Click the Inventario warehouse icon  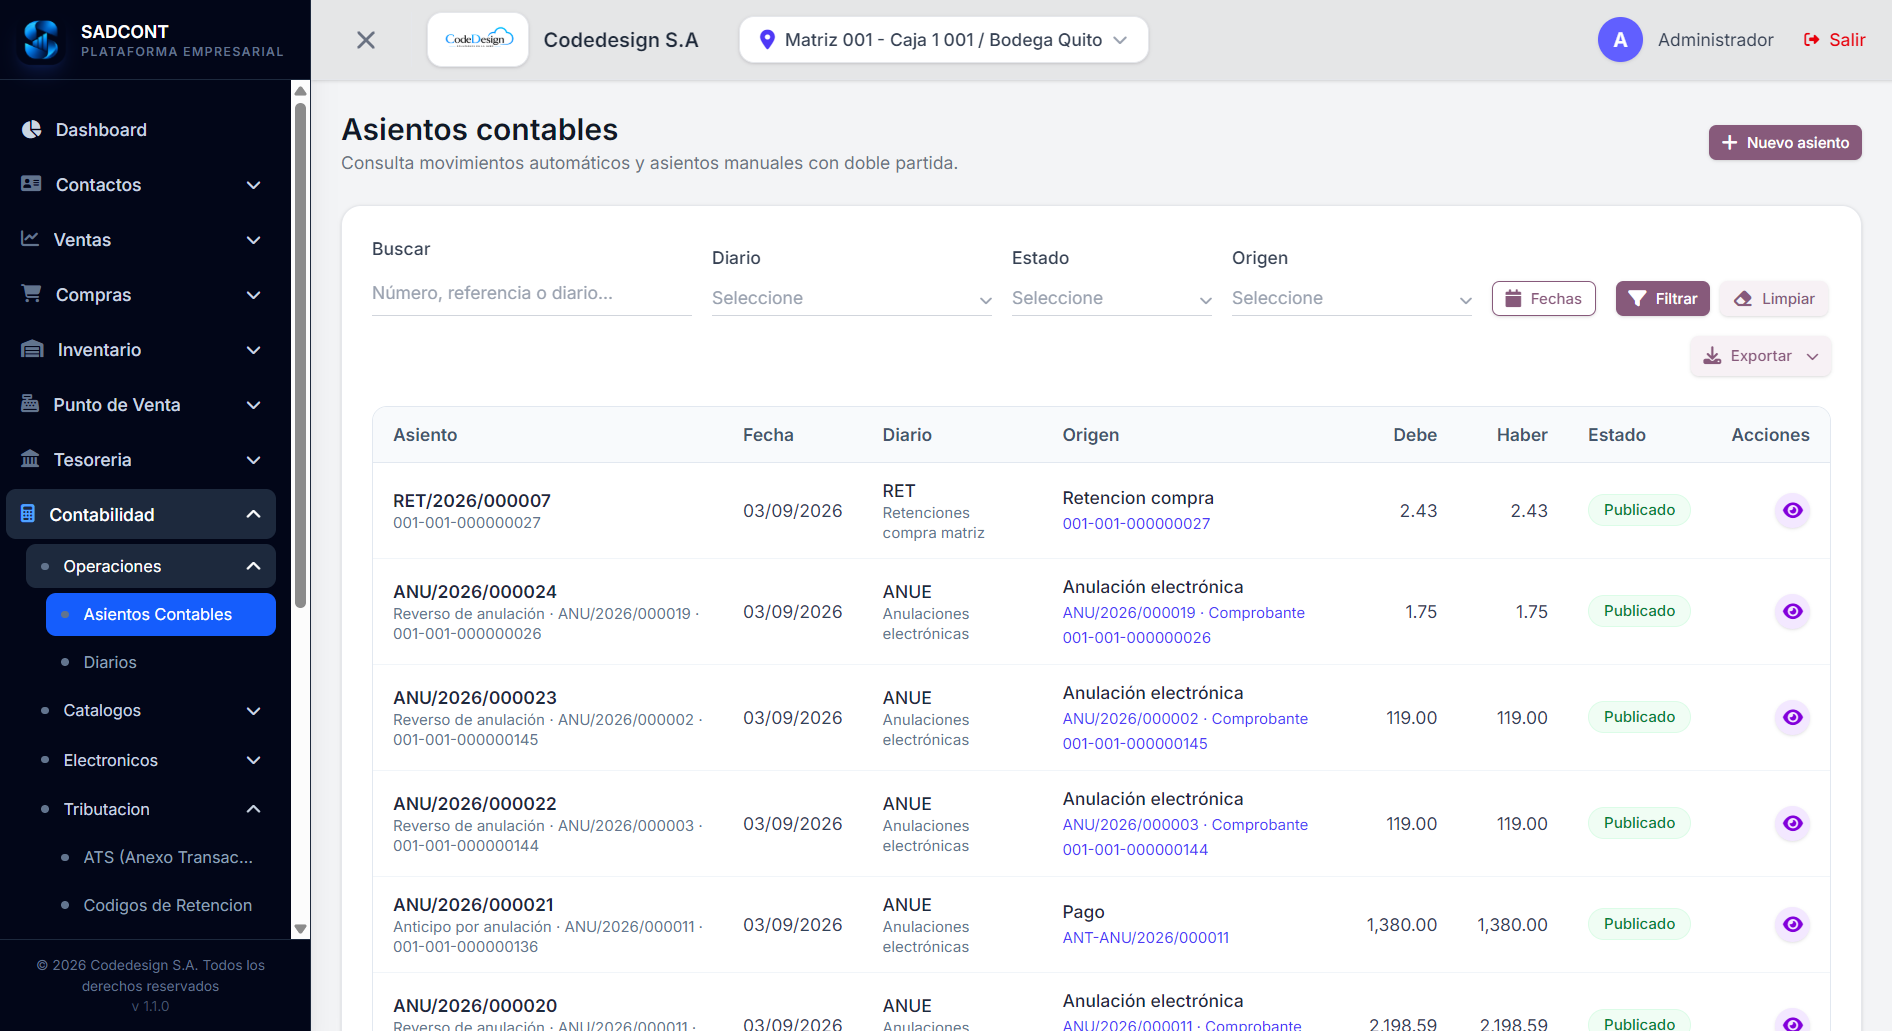(32, 349)
